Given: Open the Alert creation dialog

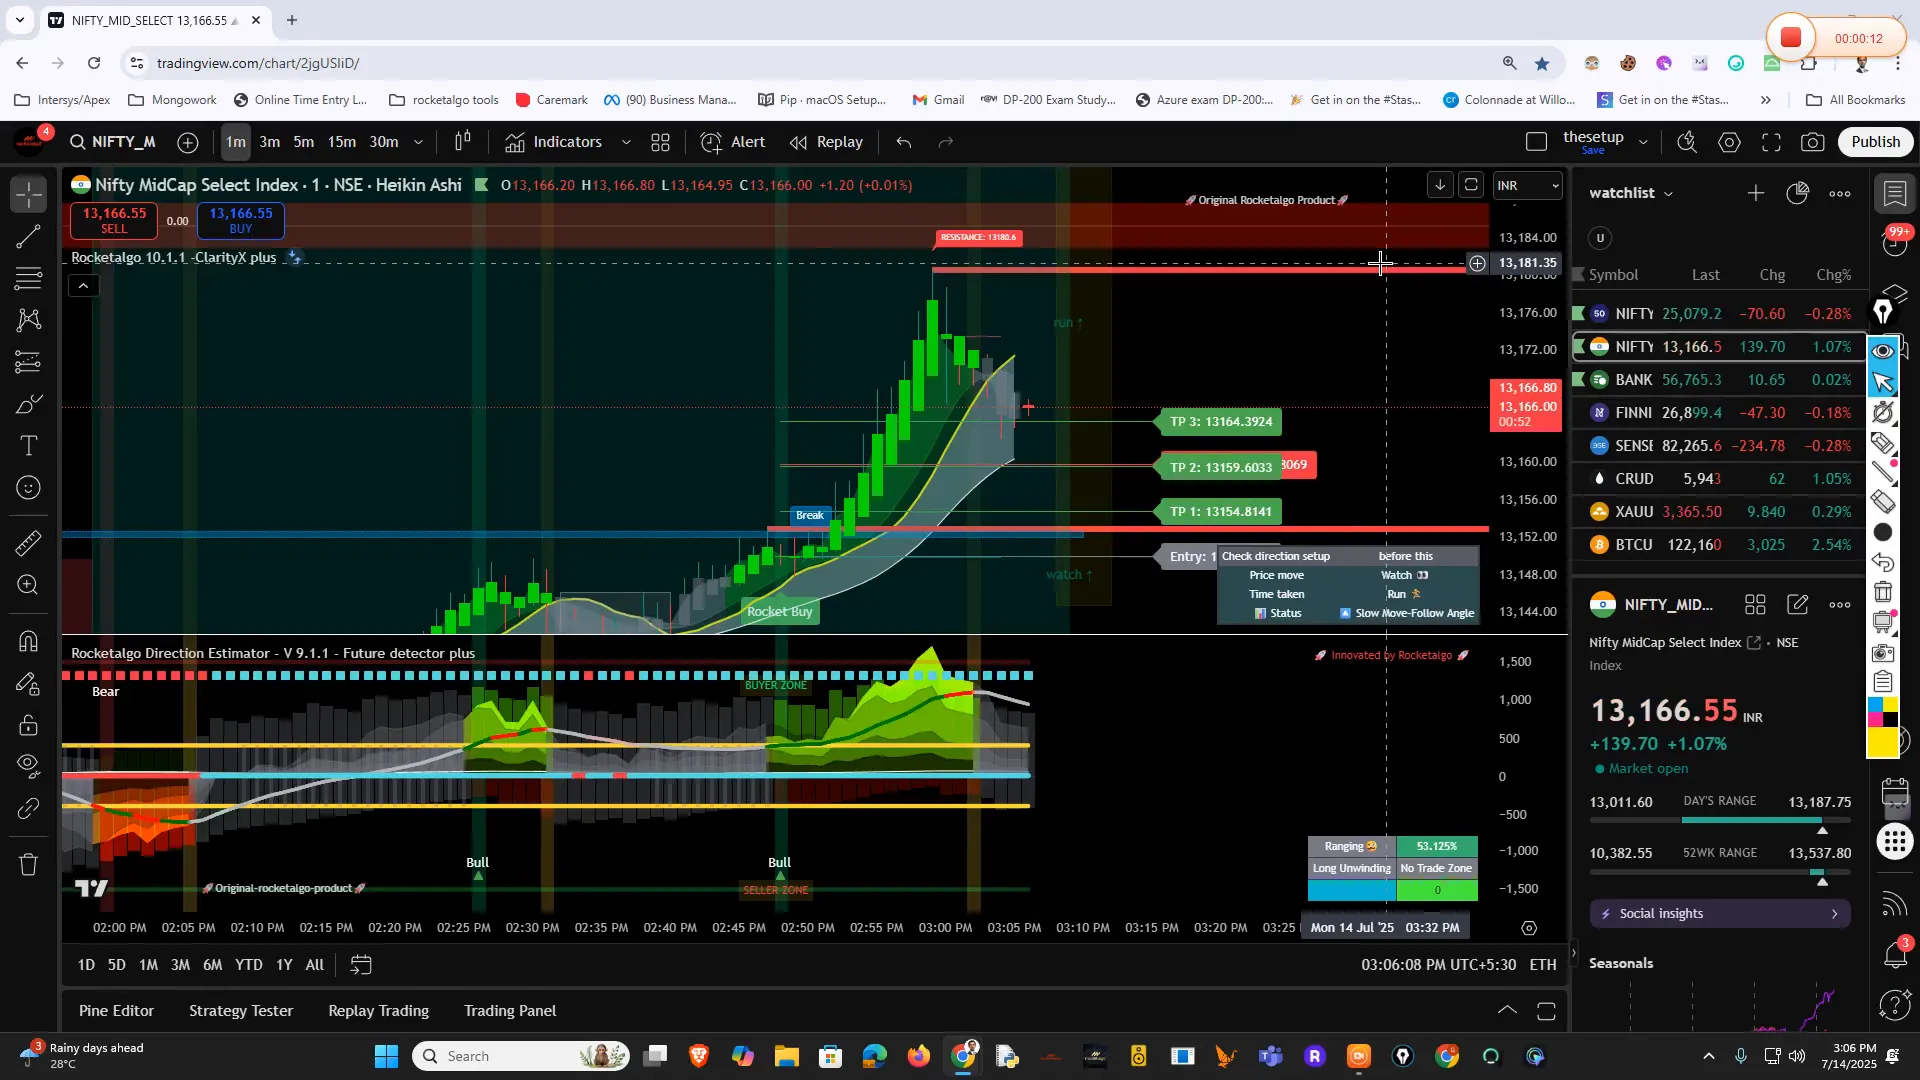Looking at the screenshot, I should click(x=733, y=142).
